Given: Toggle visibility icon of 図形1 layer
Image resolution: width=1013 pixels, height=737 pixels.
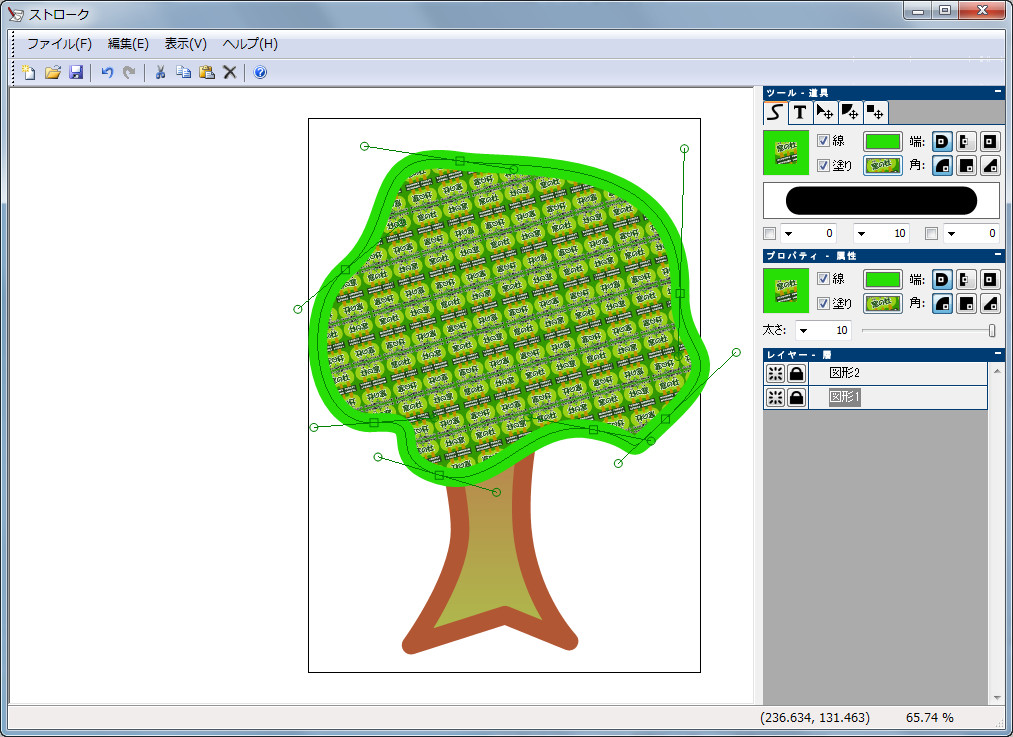Looking at the screenshot, I should 775,397.
